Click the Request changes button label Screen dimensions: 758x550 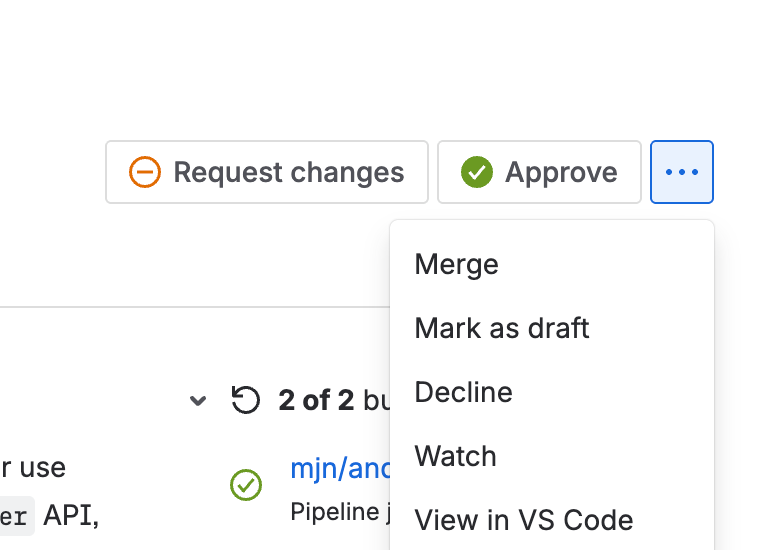tap(289, 173)
